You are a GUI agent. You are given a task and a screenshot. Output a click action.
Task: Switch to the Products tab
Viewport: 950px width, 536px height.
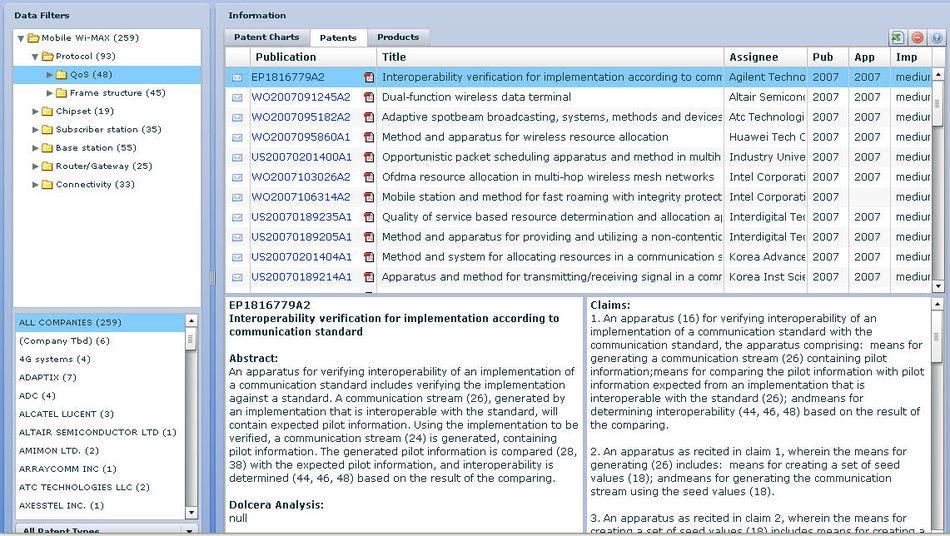pyautogui.click(x=399, y=38)
